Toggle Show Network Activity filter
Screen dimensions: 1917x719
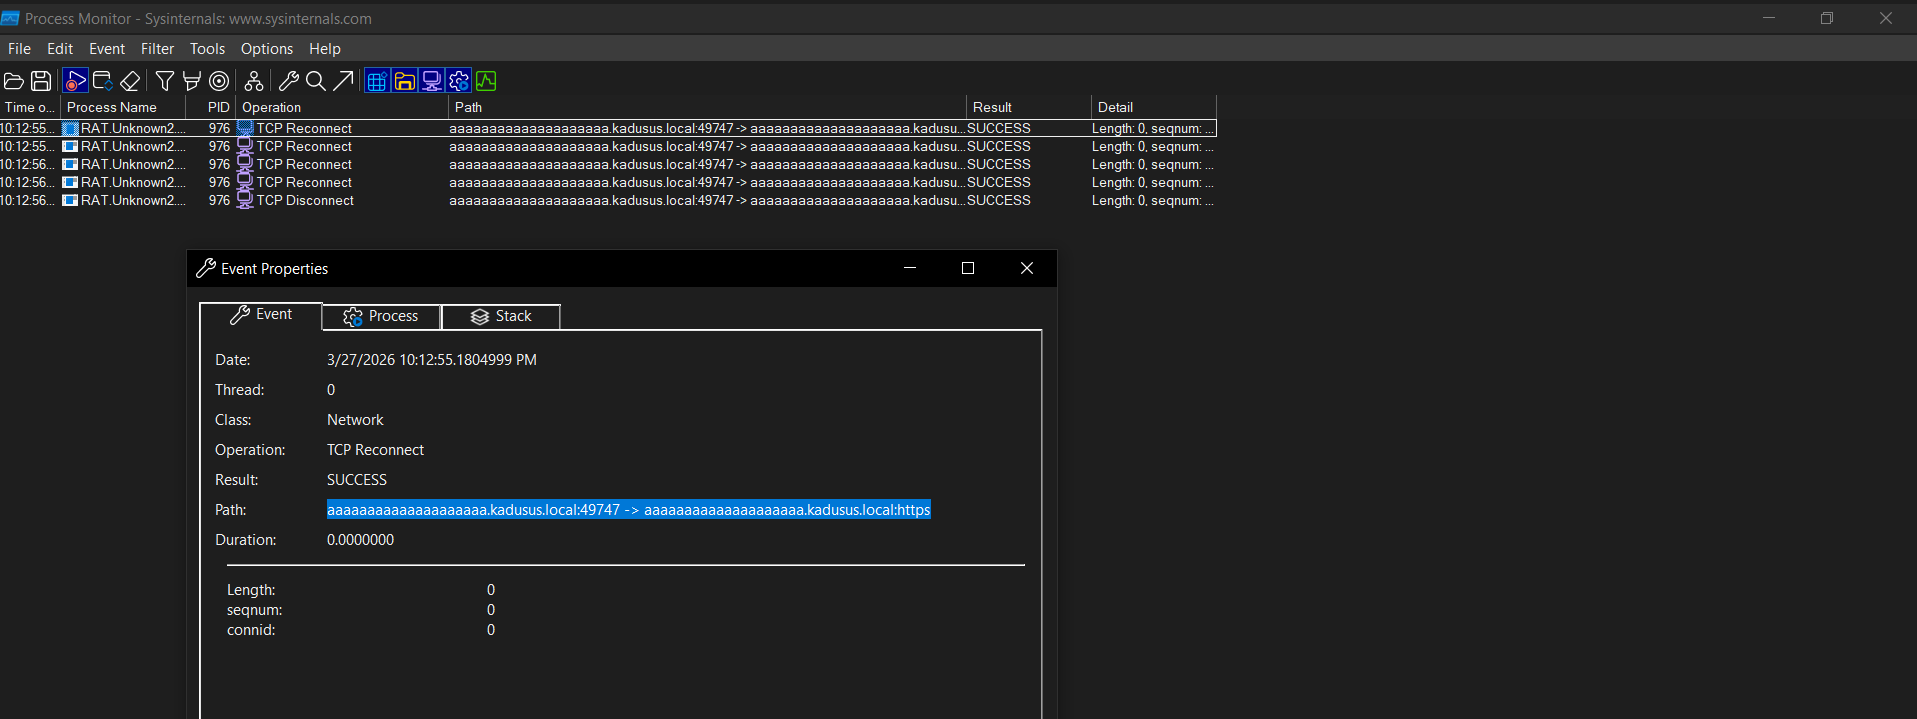(432, 81)
